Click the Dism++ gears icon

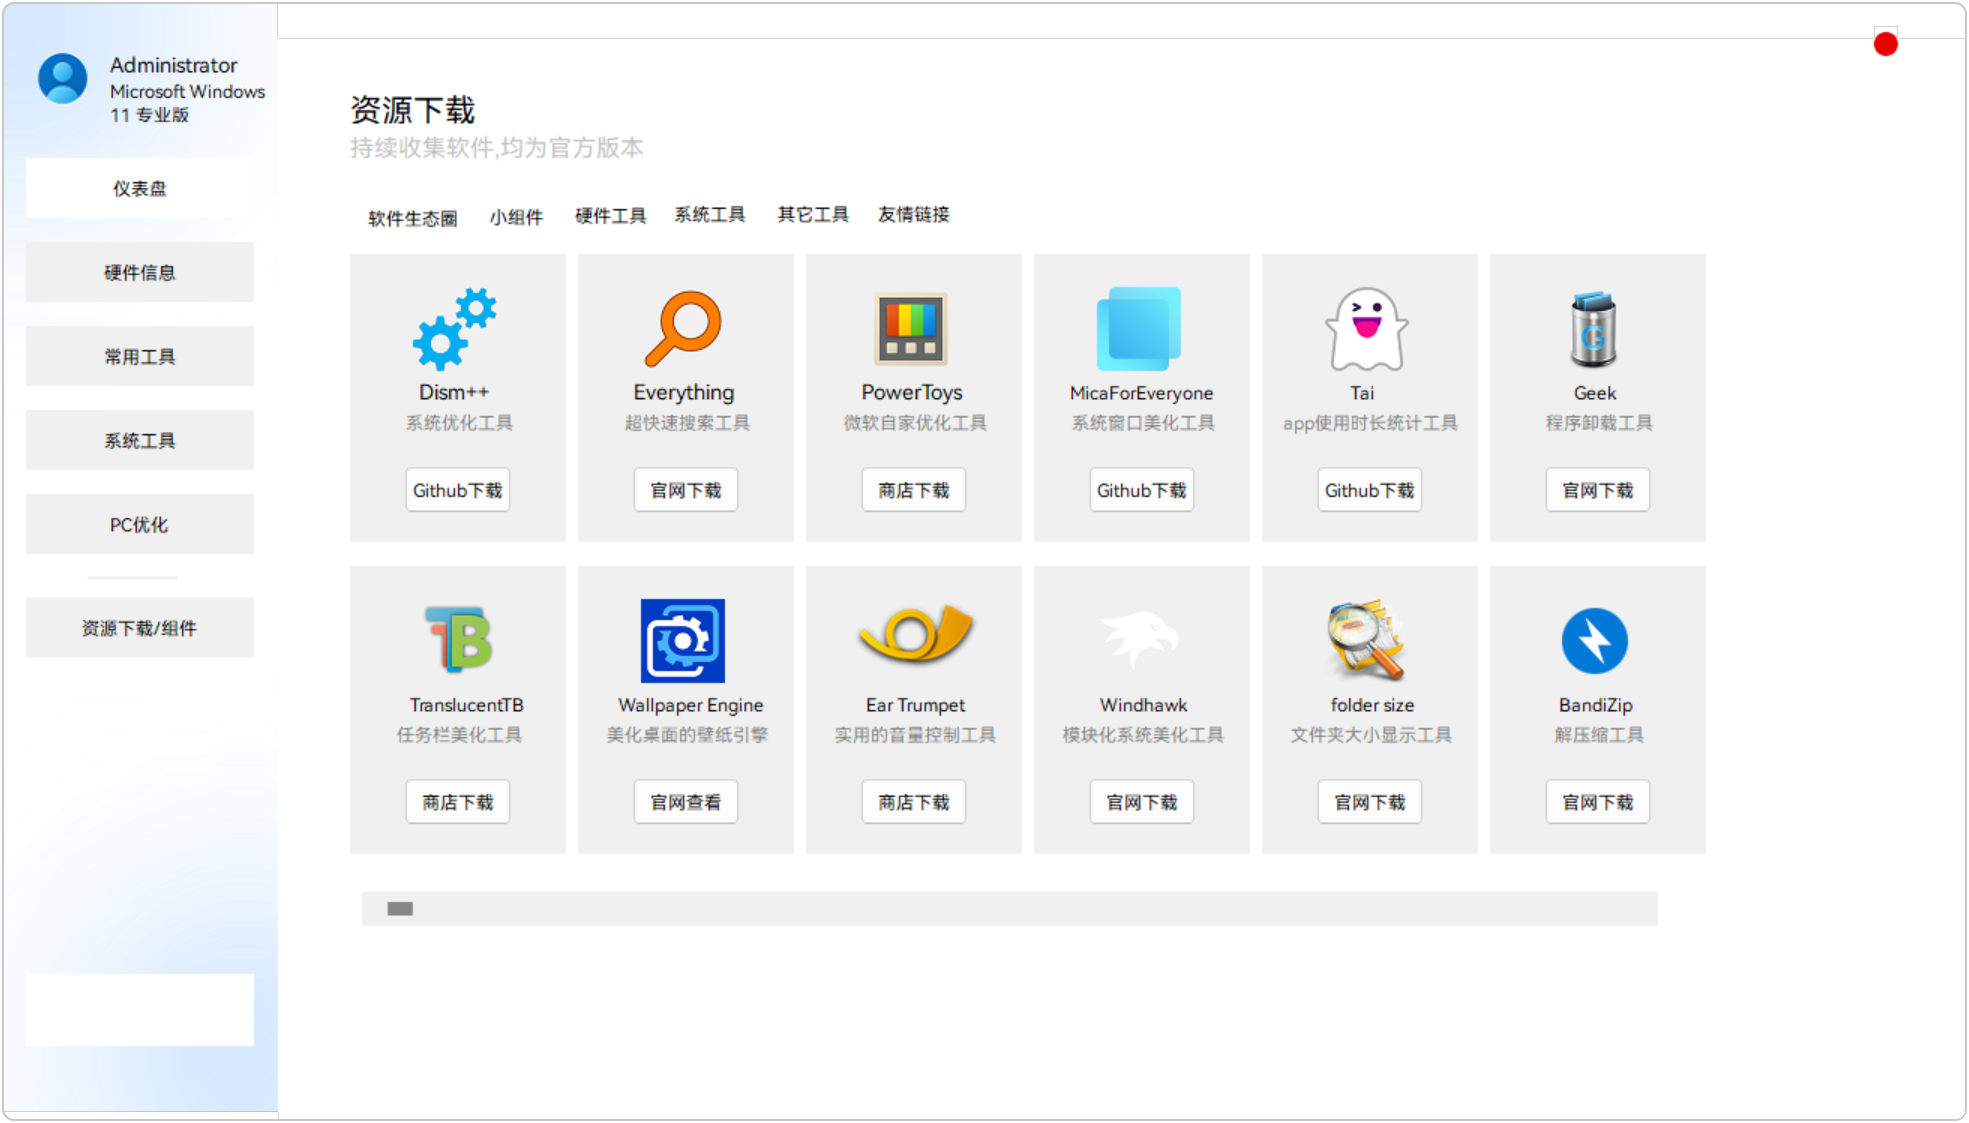(455, 329)
